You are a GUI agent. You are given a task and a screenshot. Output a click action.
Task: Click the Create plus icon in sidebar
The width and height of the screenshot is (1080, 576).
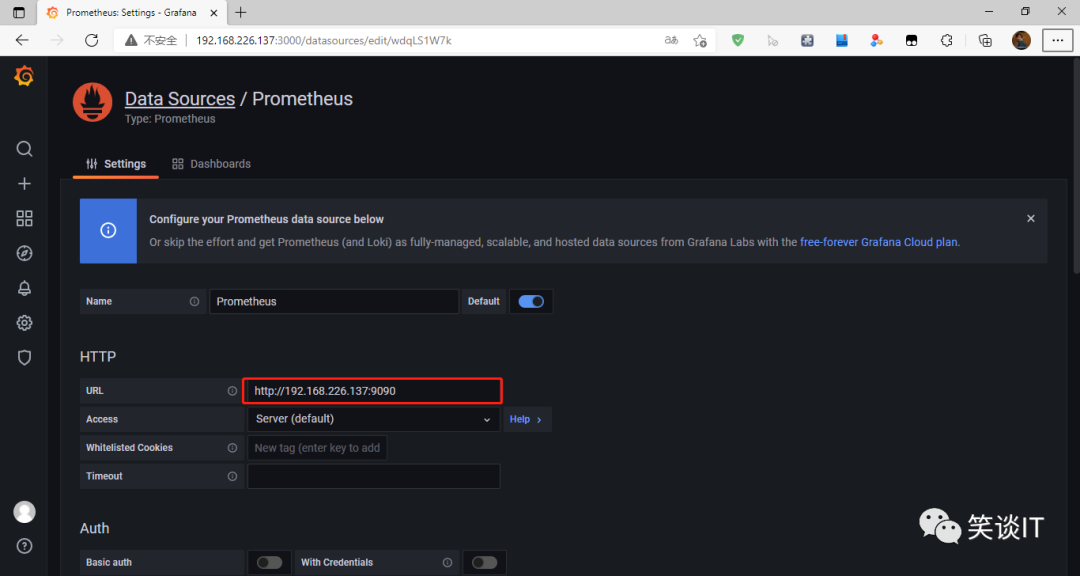click(x=24, y=184)
